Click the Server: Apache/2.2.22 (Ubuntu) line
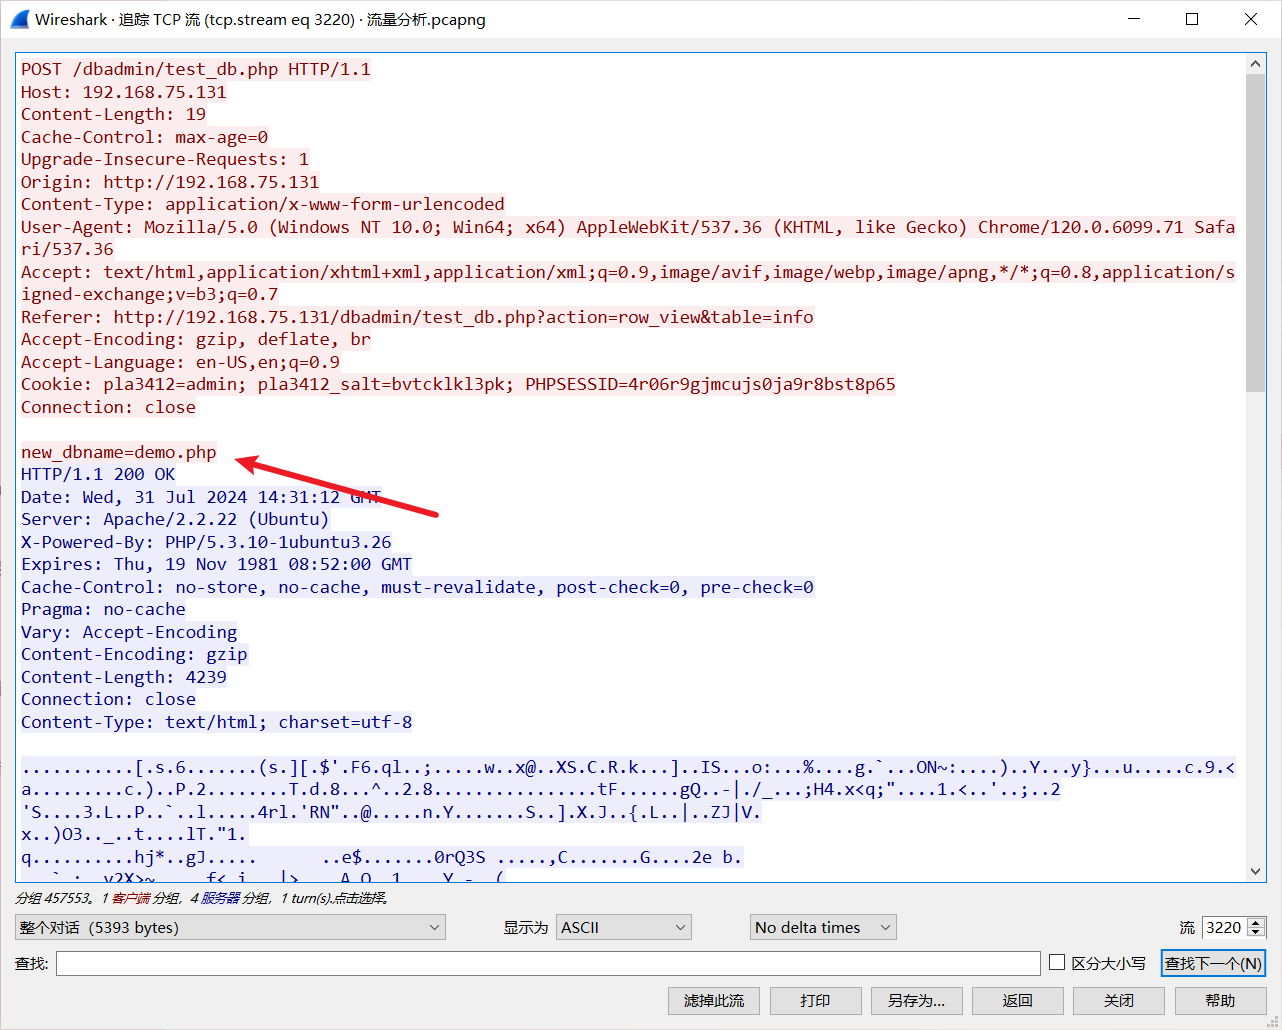 [x=175, y=519]
